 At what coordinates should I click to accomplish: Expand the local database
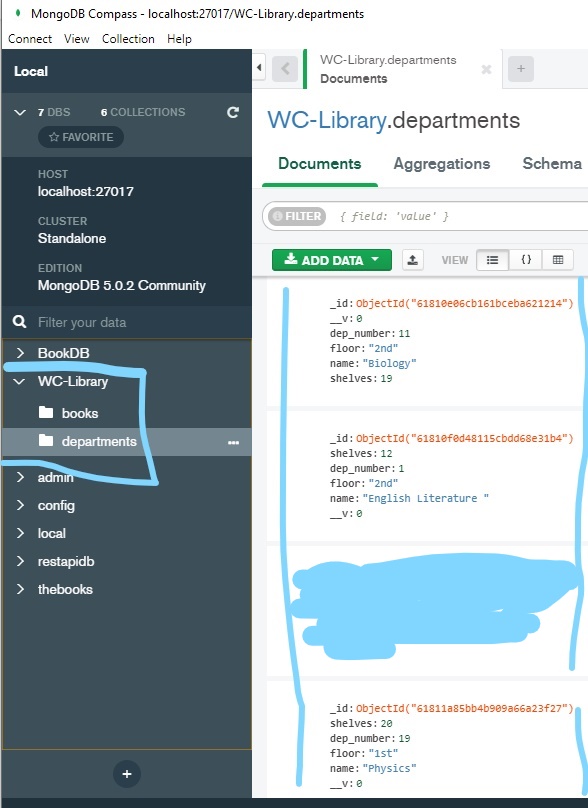20,533
